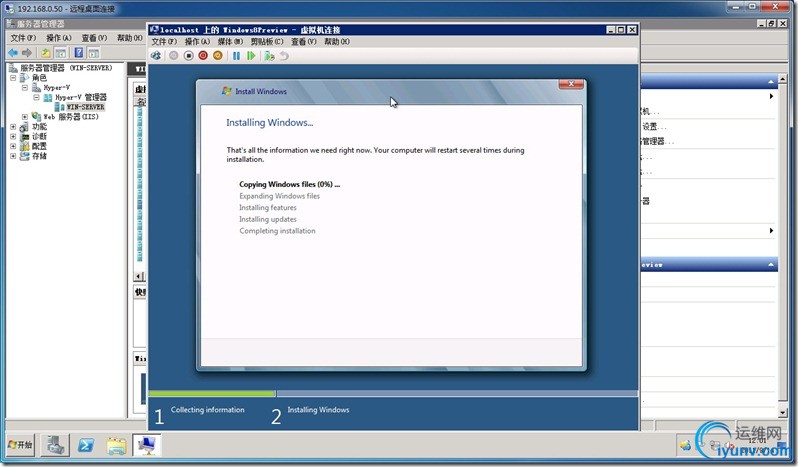This screenshot has width=798, height=467.
Task: Select 服务器管理器 (WIN-SERVER) root node
Action: click(x=66, y=68)
